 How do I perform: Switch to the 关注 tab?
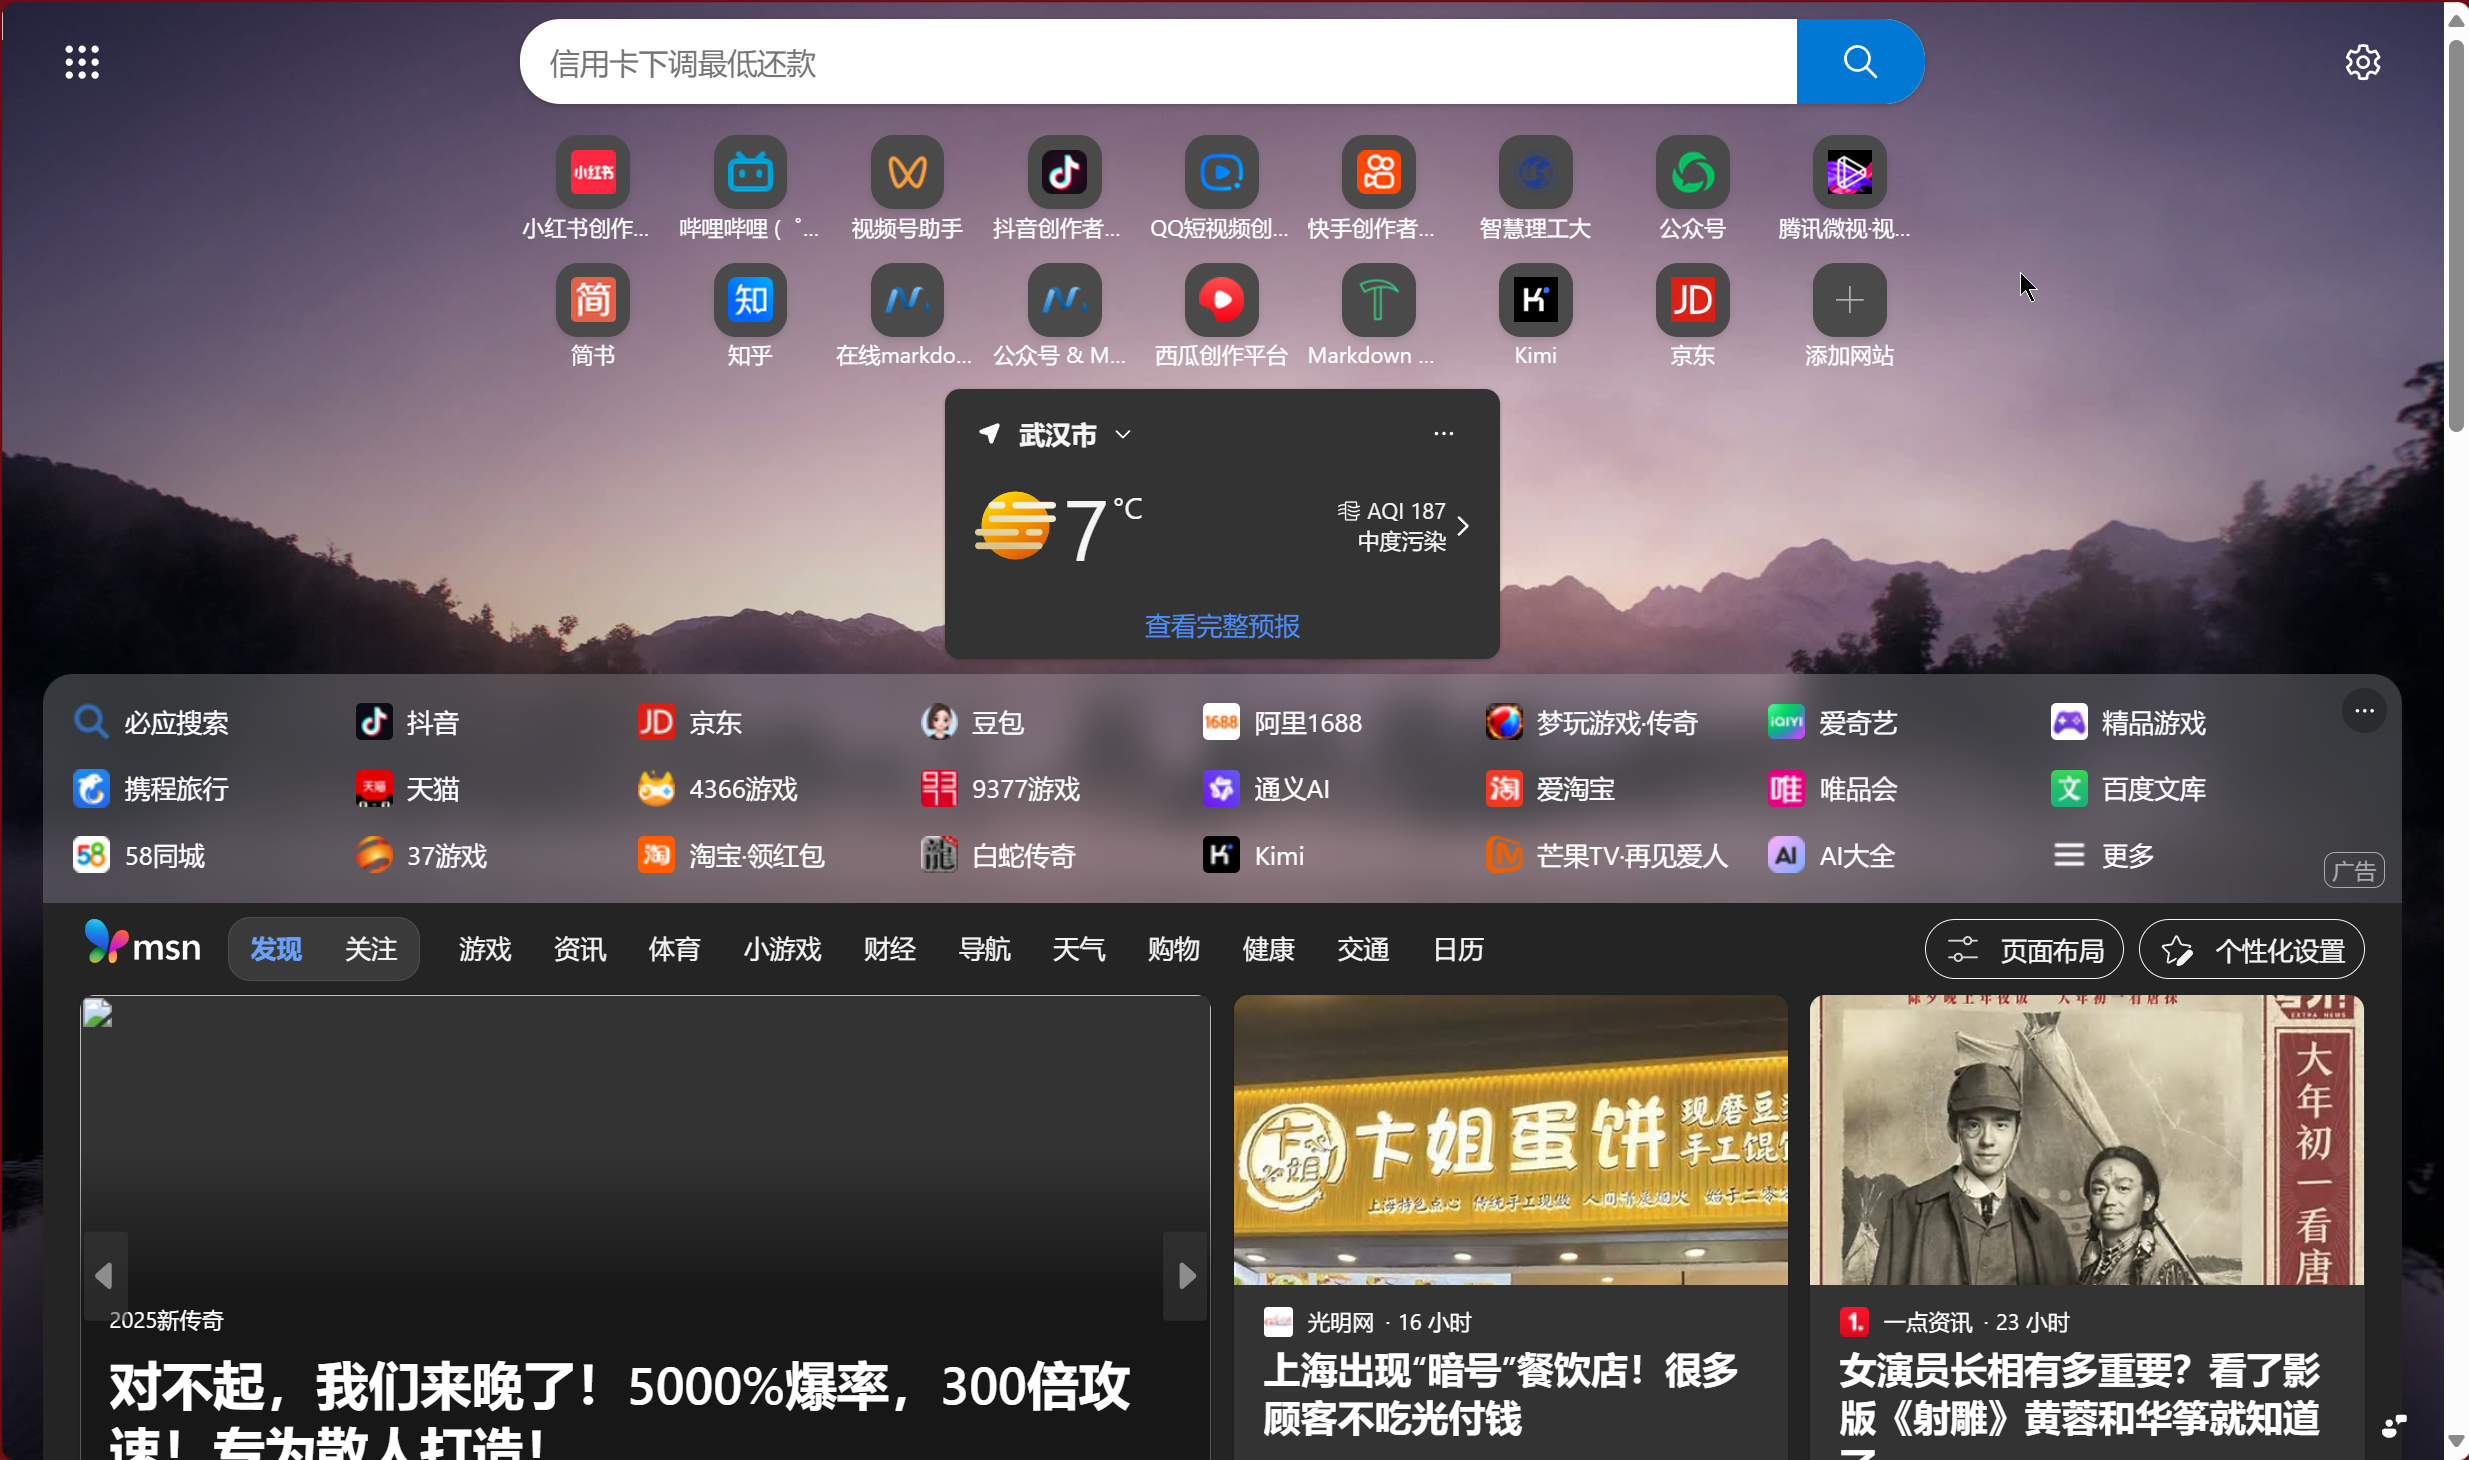(x=371, y=948)
